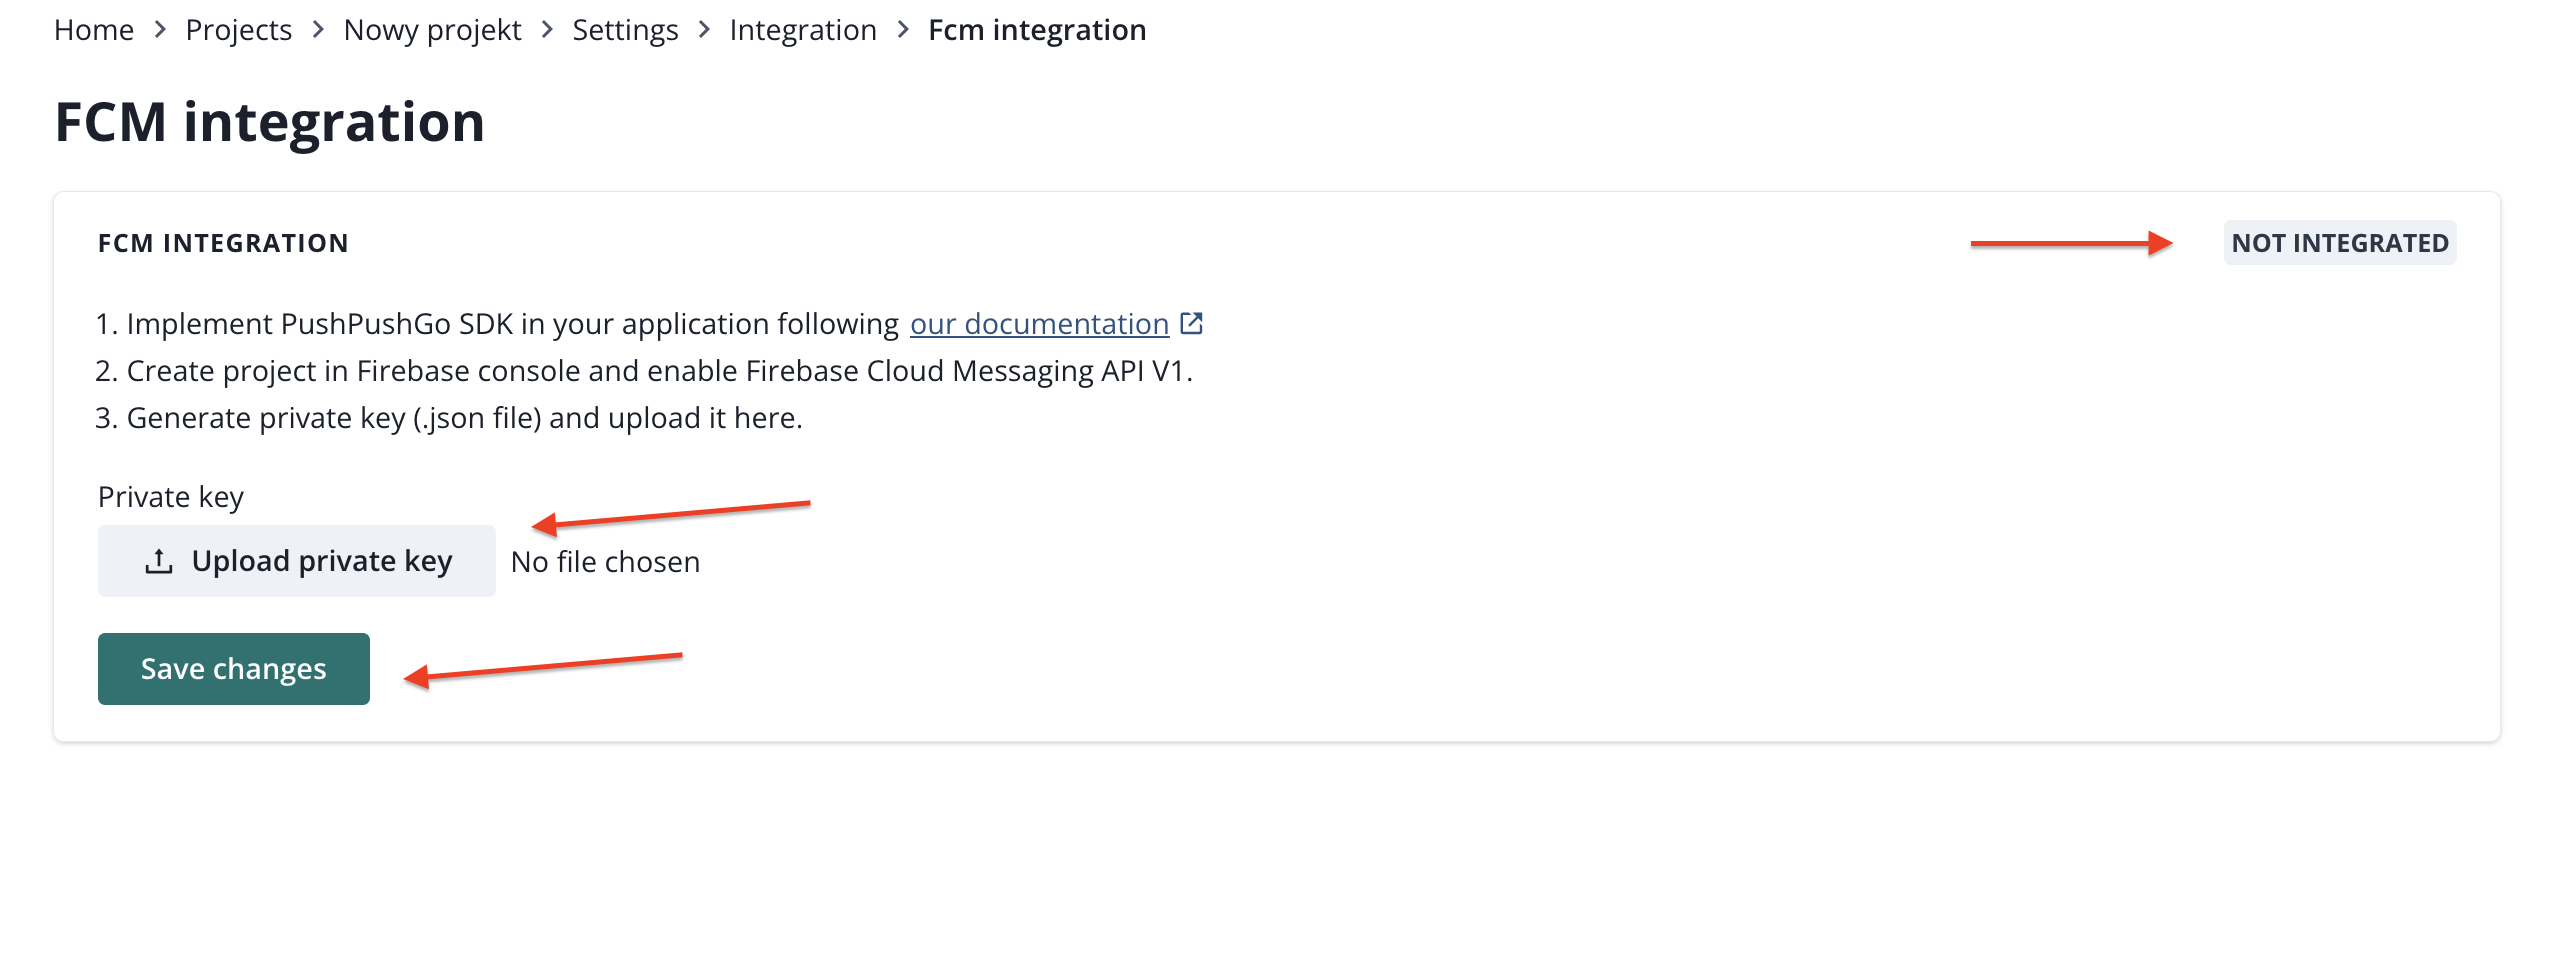Click the "No file chosen" text

click(605, 562)
